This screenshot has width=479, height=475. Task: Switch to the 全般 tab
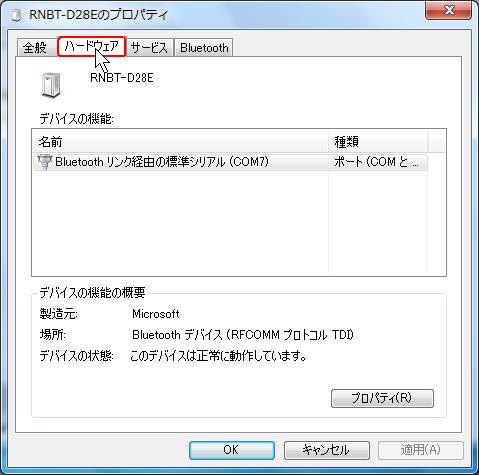(x=36, y=48)
